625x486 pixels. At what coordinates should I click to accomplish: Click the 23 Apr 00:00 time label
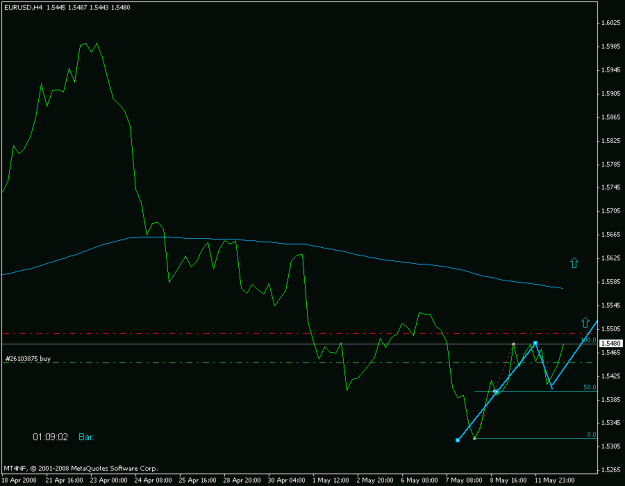click(x=109, y=480)
